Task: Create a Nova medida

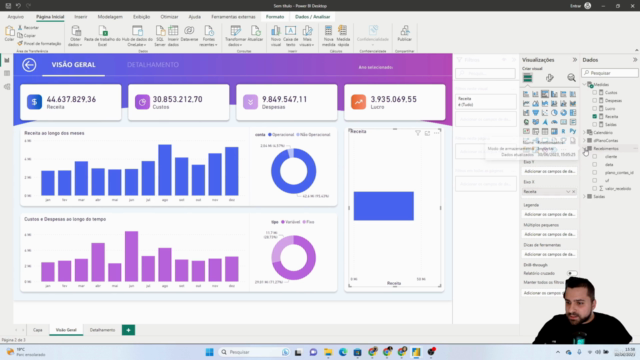Action: pyautogui.click(x=328, y=36)
